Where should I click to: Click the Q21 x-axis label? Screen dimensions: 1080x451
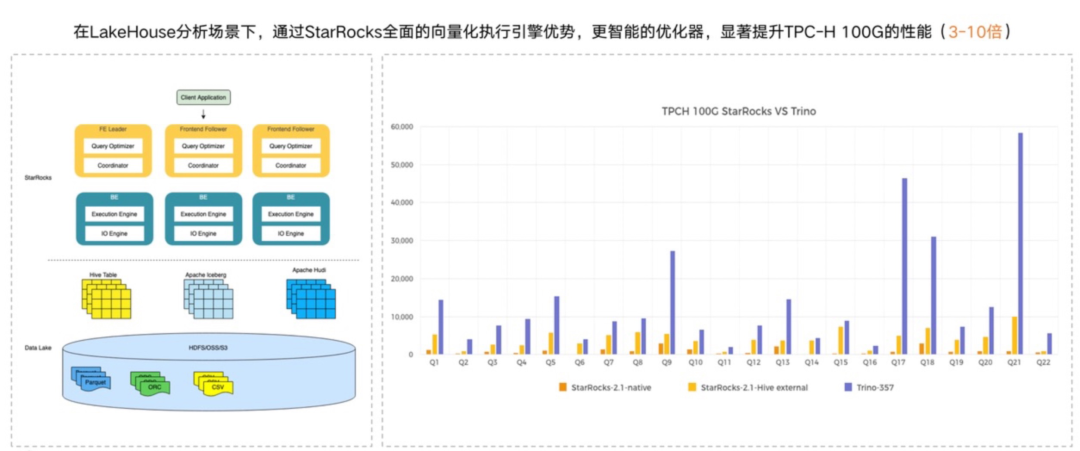1014,362
